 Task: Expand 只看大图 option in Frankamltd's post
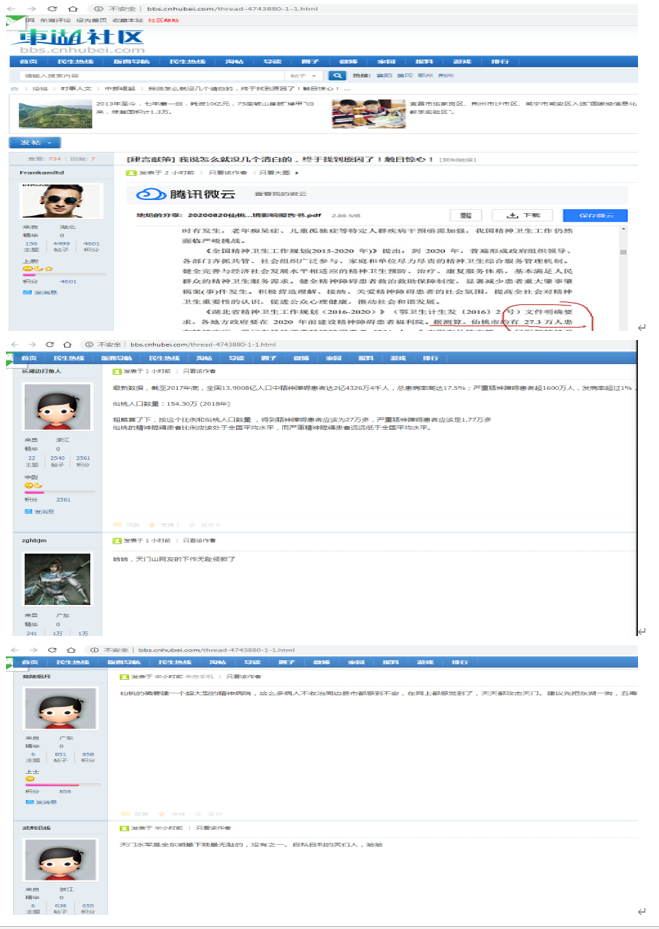click(279, 173)
